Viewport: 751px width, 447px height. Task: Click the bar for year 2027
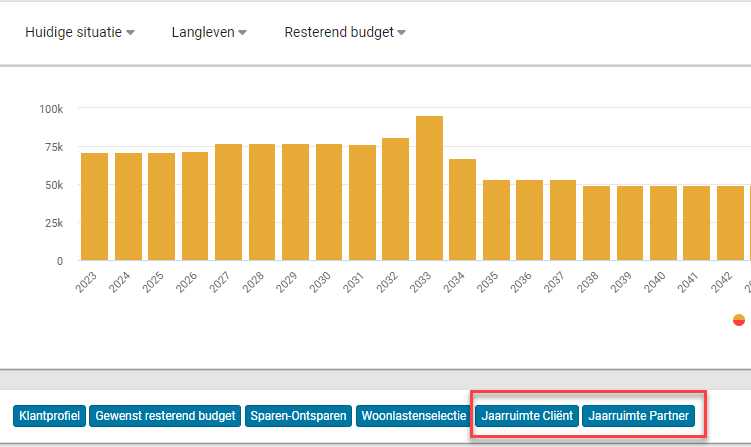click(228, 202)
